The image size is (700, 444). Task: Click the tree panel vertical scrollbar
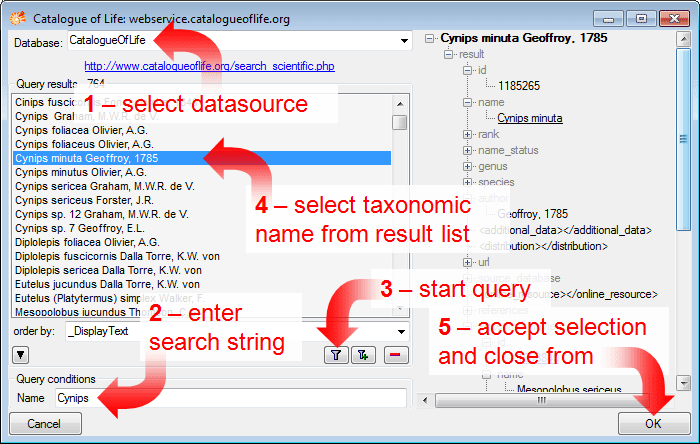[x=684, y=210]
